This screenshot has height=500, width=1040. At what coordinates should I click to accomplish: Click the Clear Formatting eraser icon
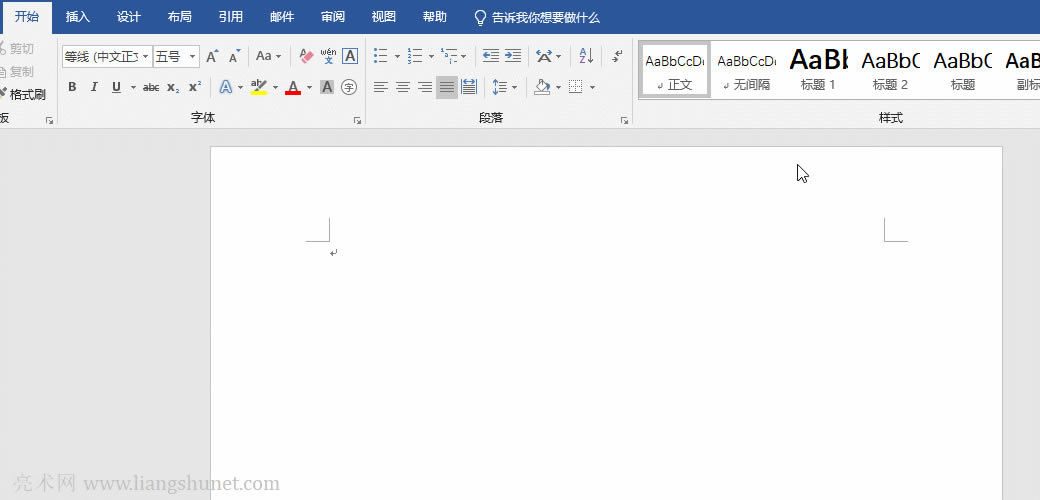point(306,57)
